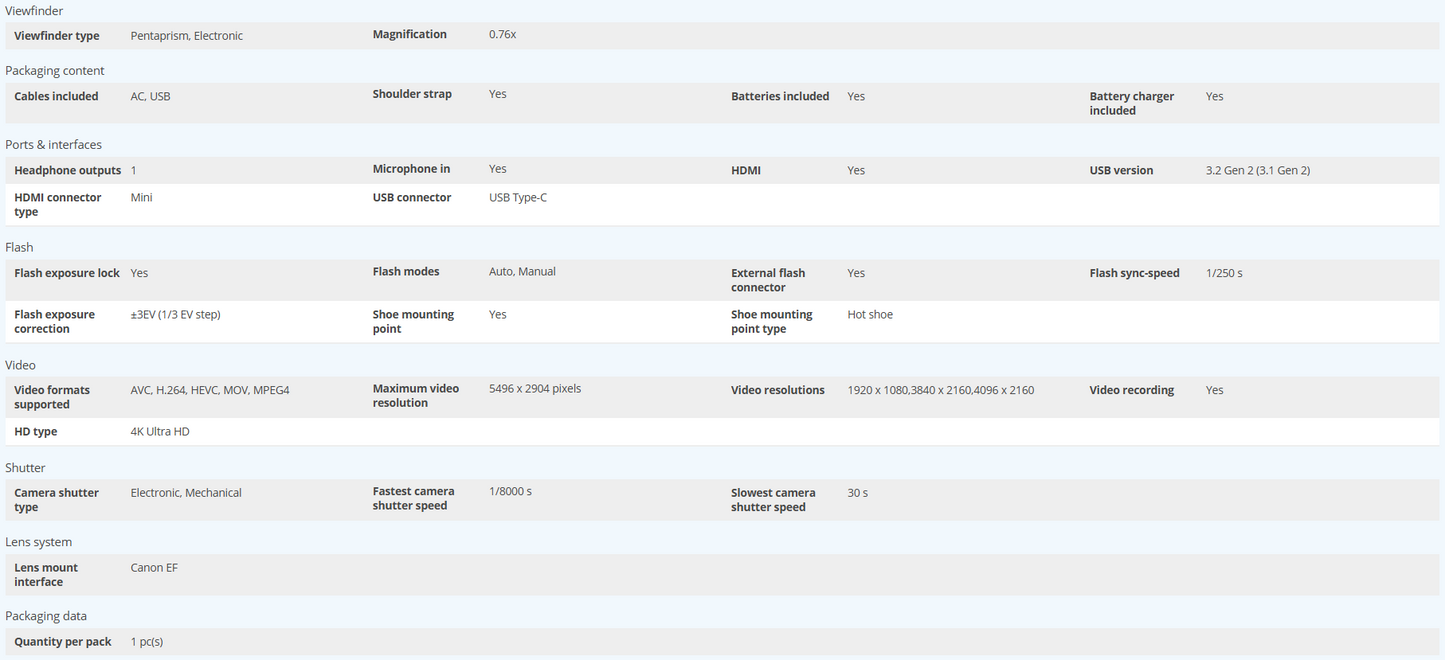Click the 3.2 Gen 2 (3.1 Gen 2) value
The width and height of the screenshot is (1445, 660).
coord(1257,171)
